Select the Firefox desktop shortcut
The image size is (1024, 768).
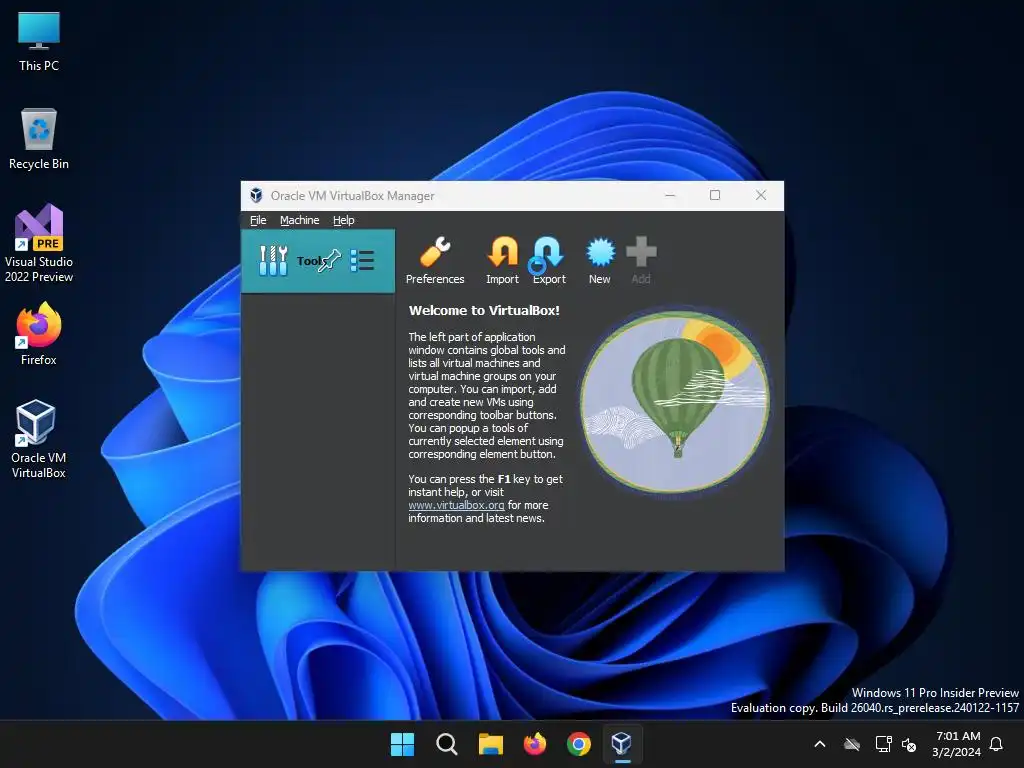pos(39,334)
